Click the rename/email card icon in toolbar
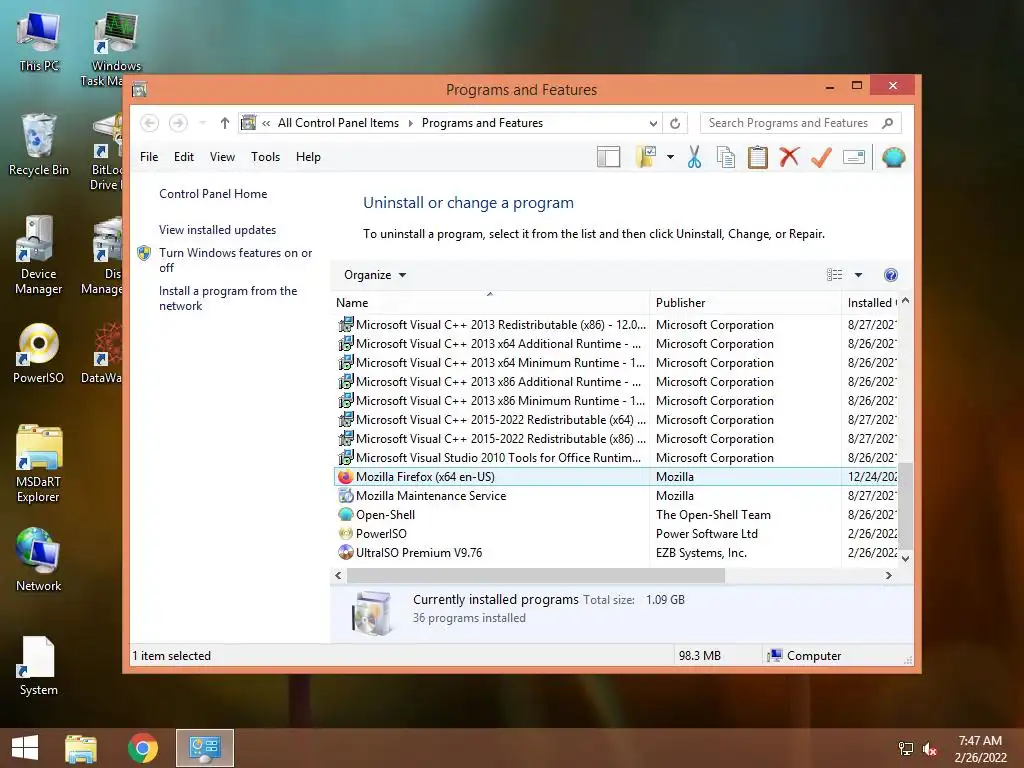Image resolution: width=1024 pixels, height=768 pixels. click(x=854, y=157)
